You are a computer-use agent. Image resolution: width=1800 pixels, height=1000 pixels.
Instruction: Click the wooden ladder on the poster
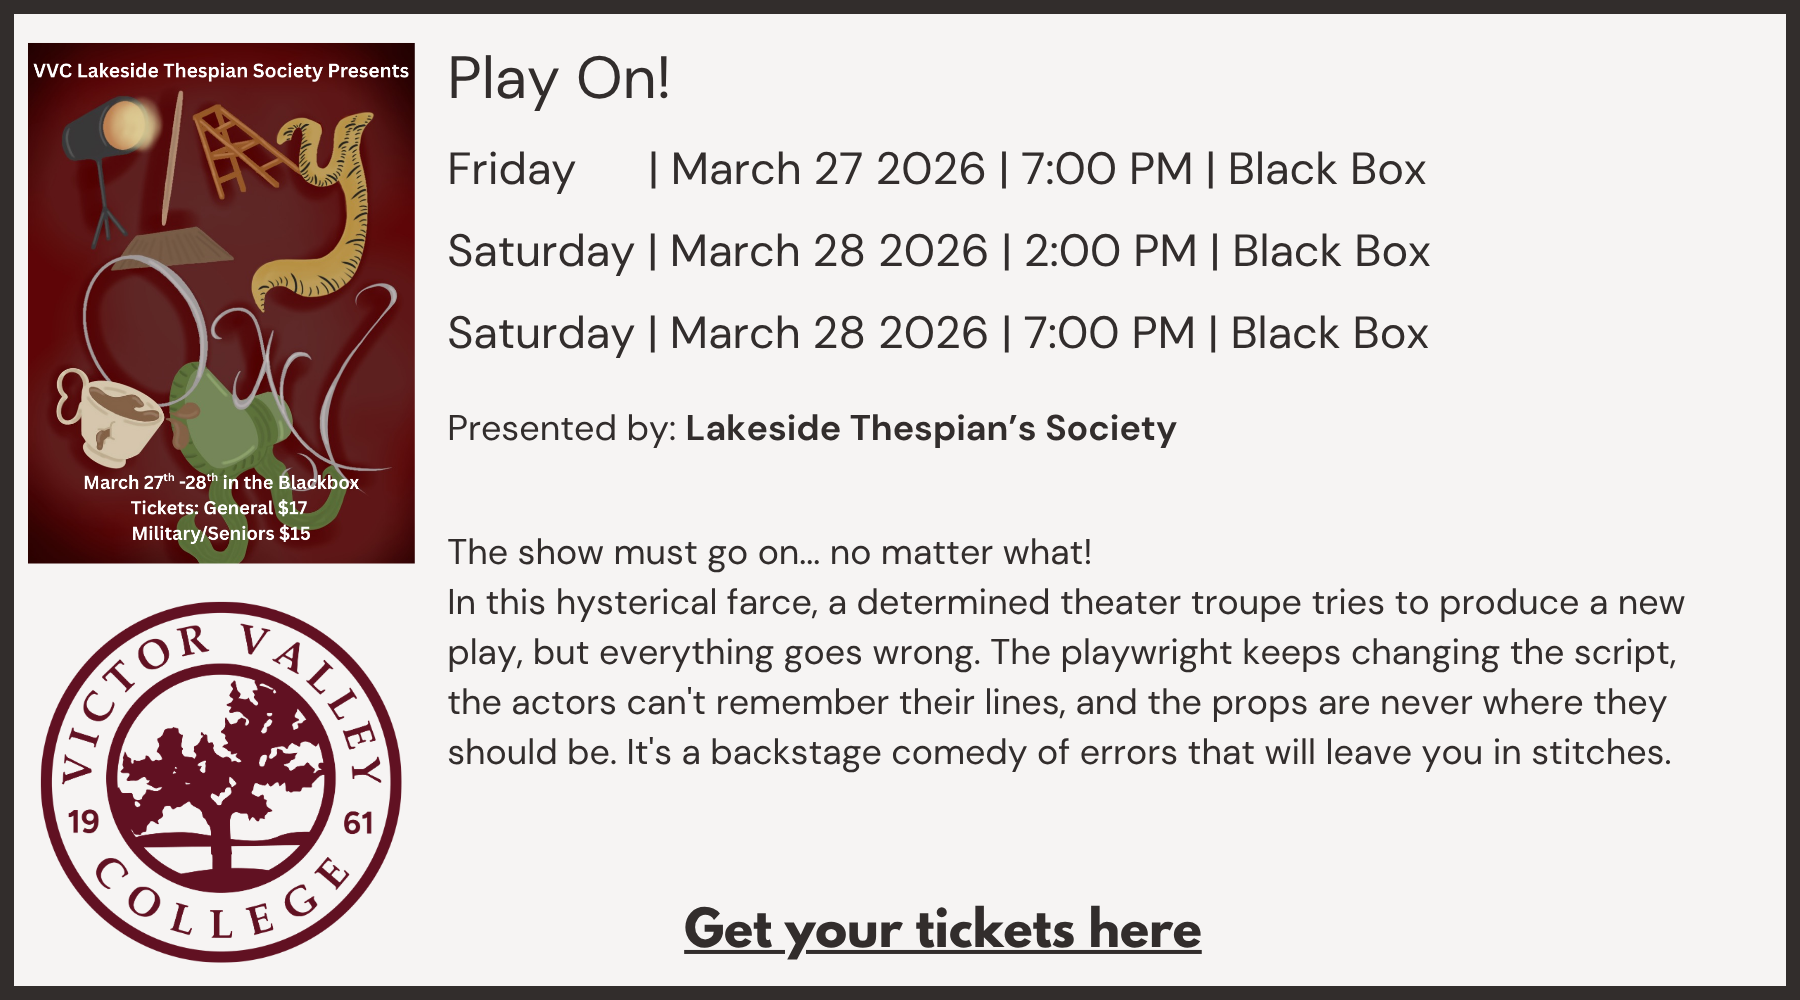click(x=230, y=150)
